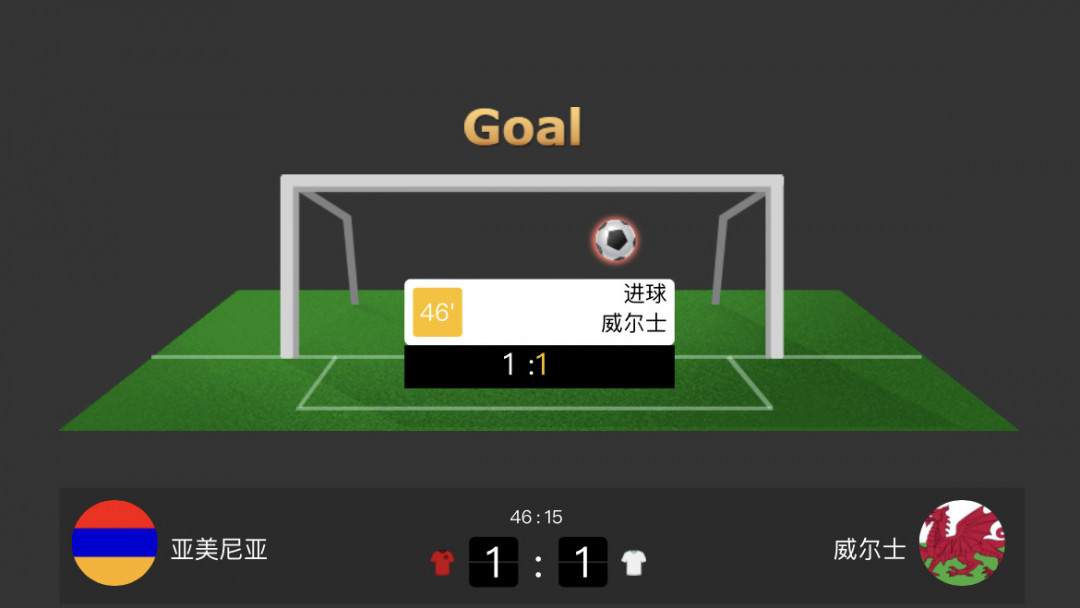Click the right goalpost
The image size is (1080, 608).
[774, 269]
